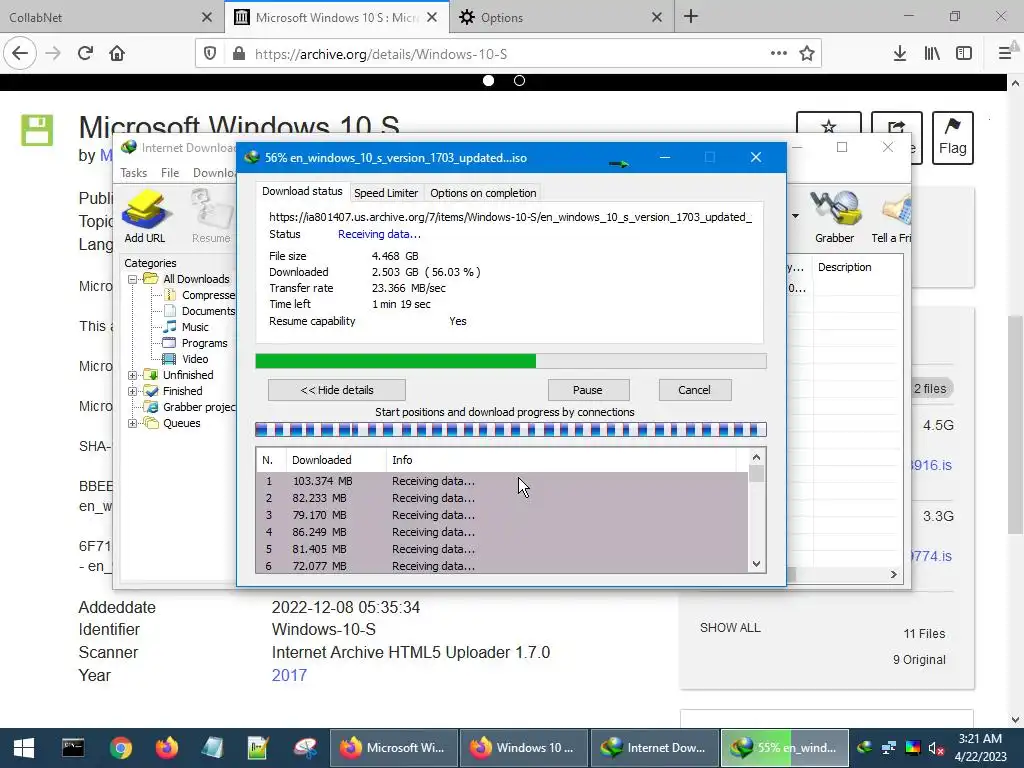The image size is (1024, 768).
Task: Switch to the Options browser tab
Action: [562, 17]
